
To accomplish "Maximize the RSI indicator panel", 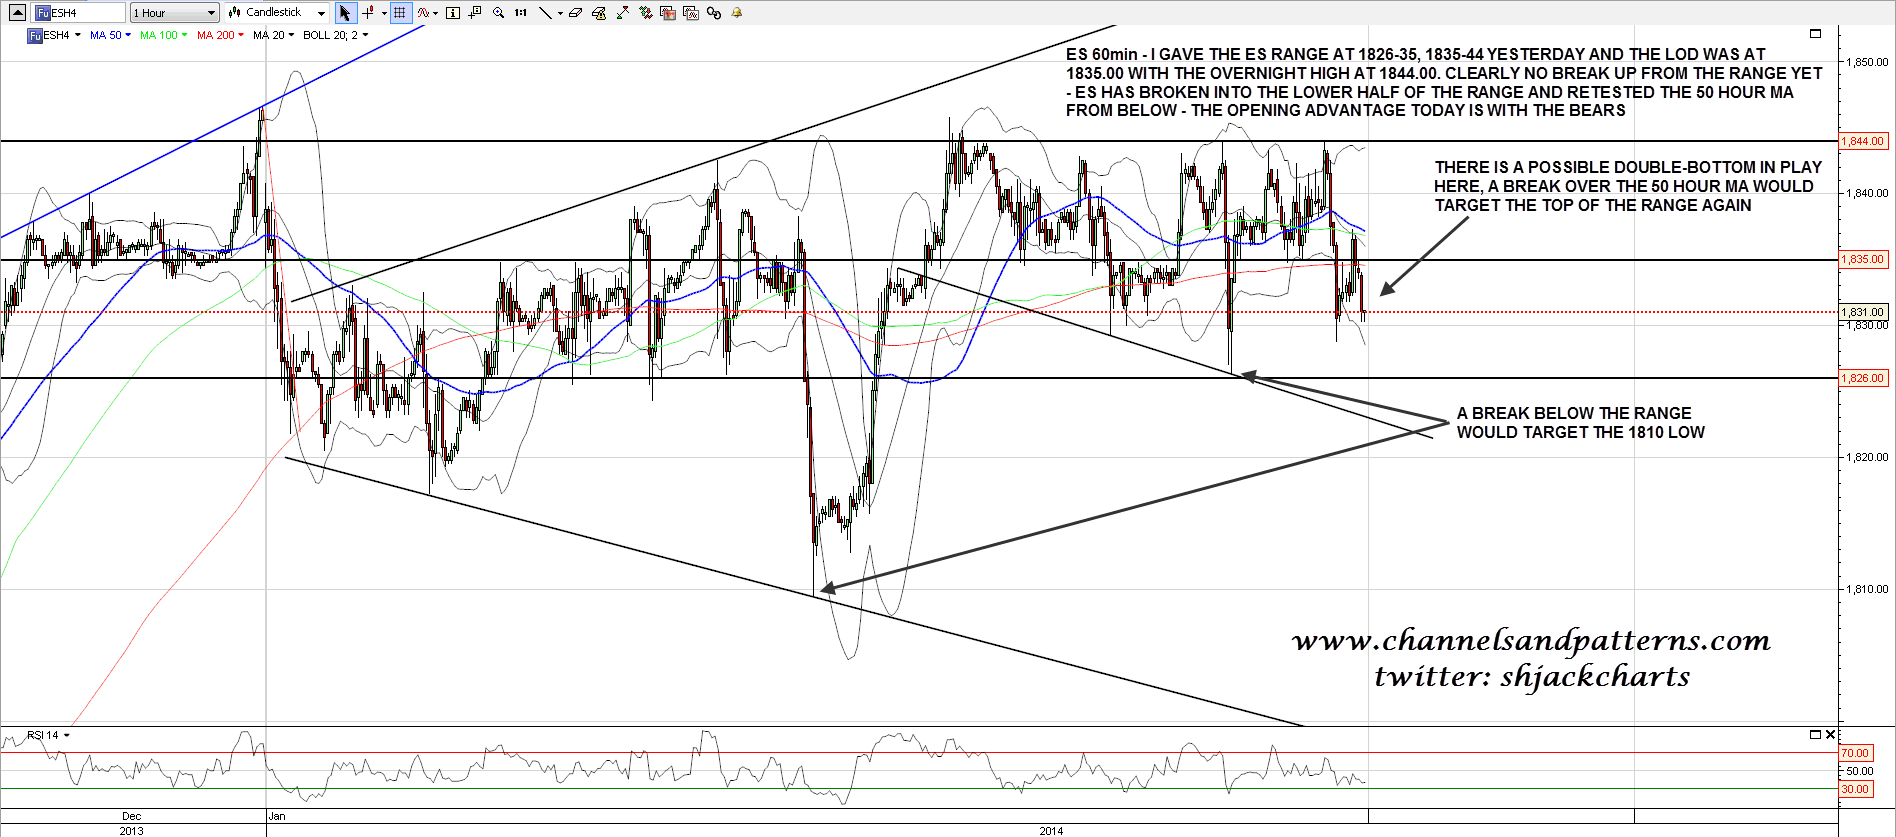I will click(1815, 735).
